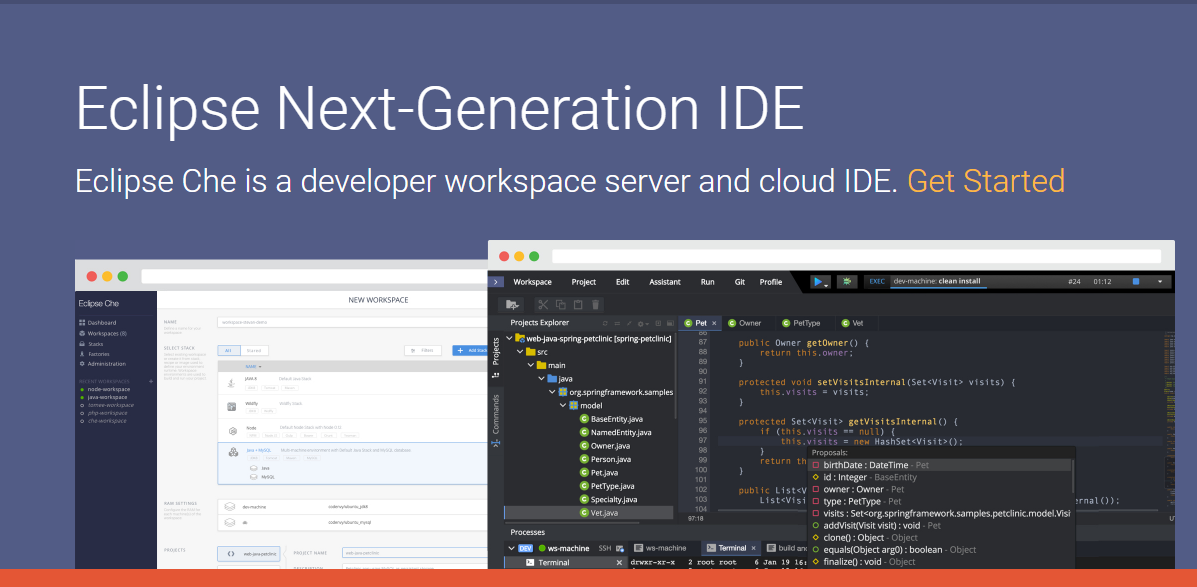Select the Java + MySQL stack row

[x=352, y=463]
